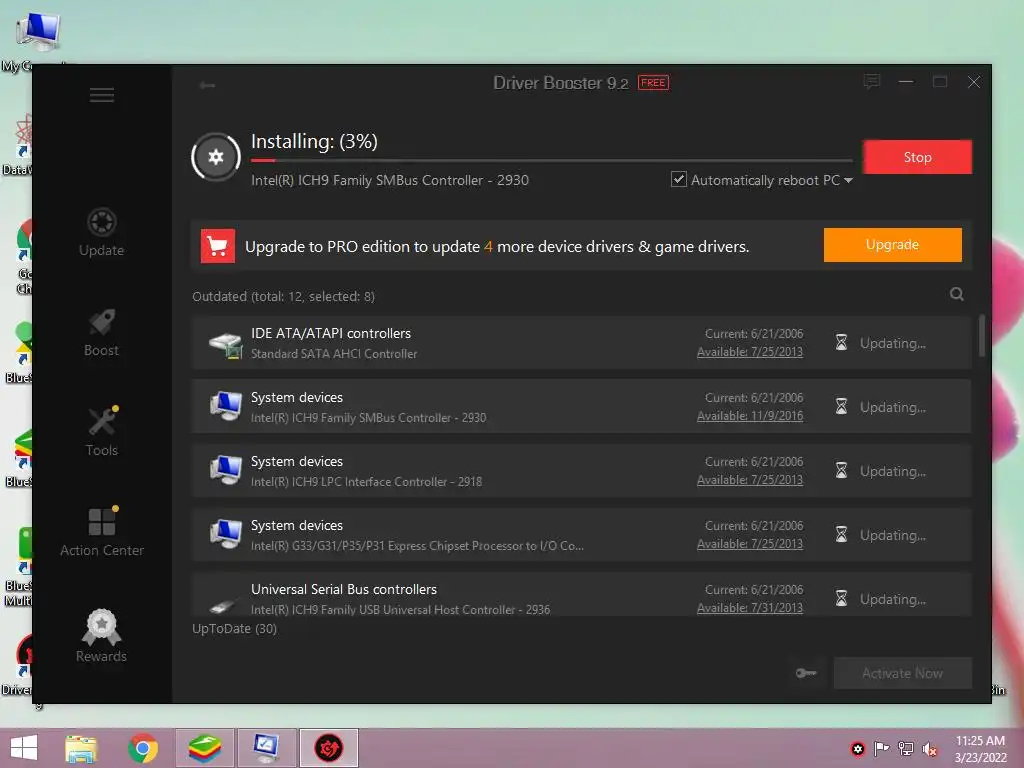Click the Upgrade button
This screenshot has width=1024, height=768.
click(892, 245)
